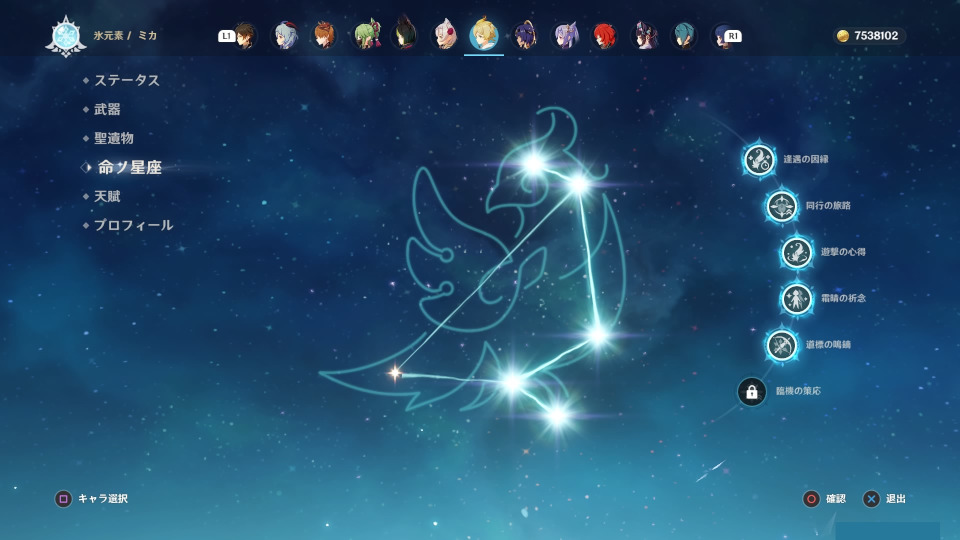Click the cross 退出 button icon
This screenshot has width=960, height=540.
(x=871, y=499)
